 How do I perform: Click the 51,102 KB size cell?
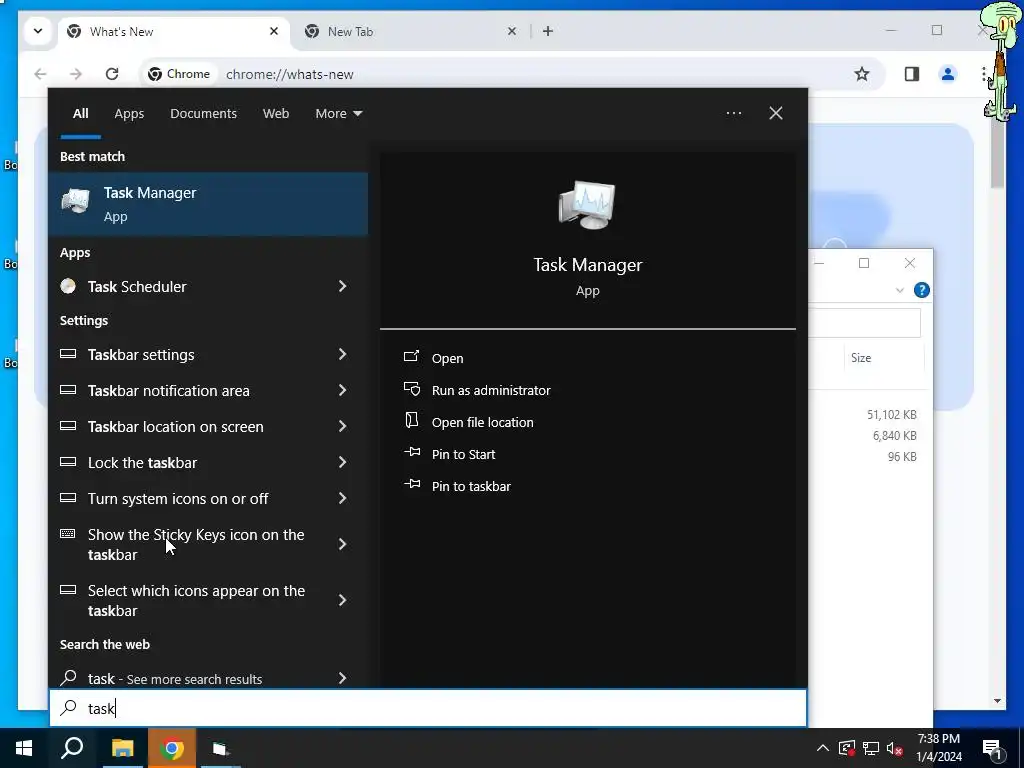891,415
